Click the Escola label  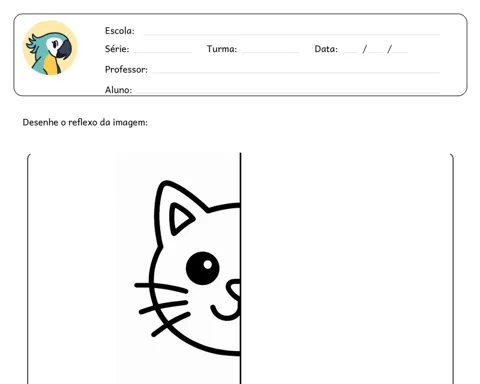(120, 31)
